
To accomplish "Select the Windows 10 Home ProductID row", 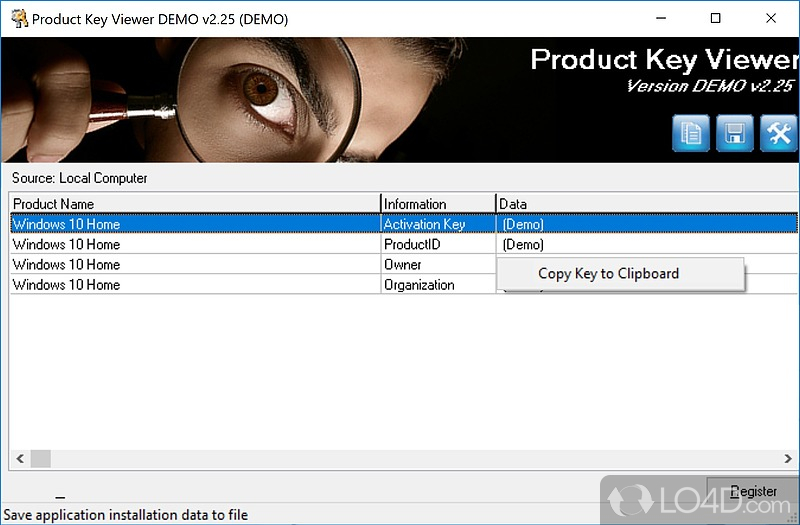I will [x=404, y=244].
